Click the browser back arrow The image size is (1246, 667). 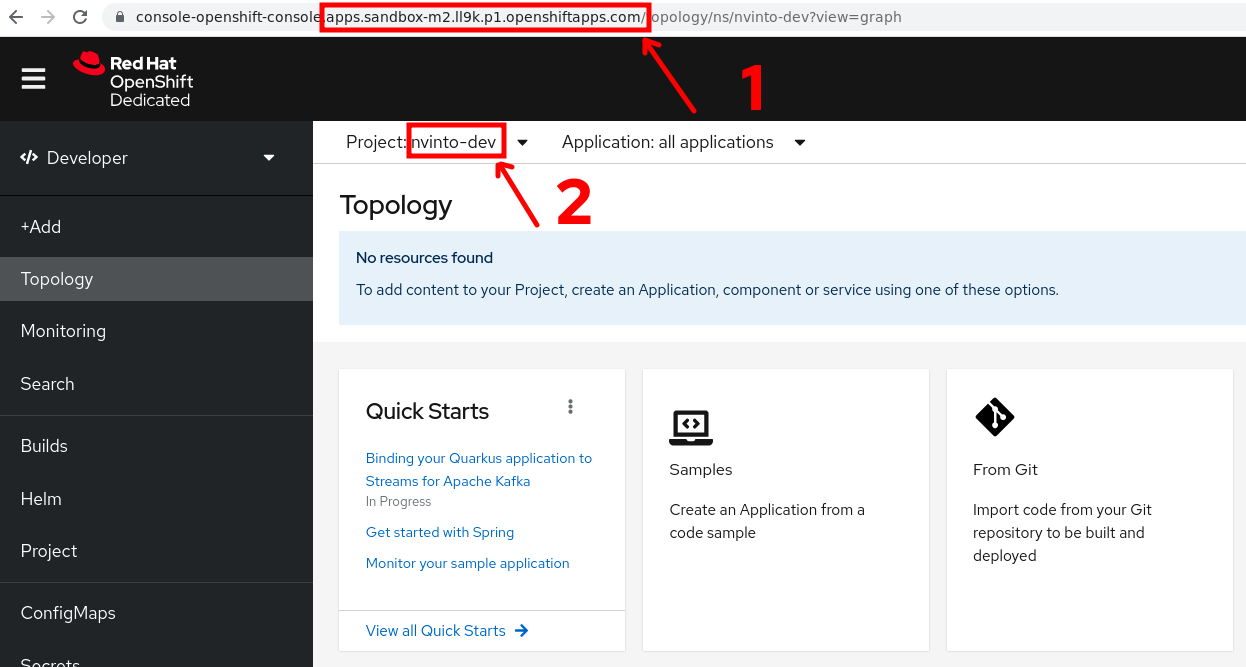(x=15, y=16)
